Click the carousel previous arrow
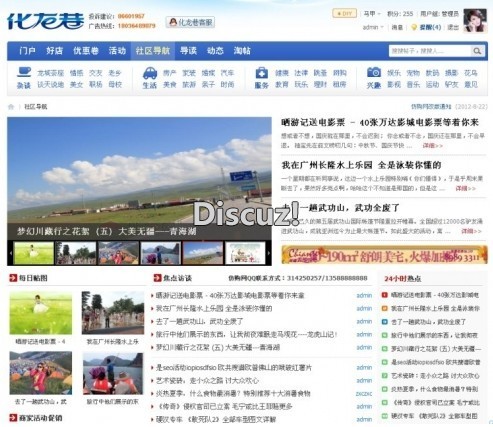Image resolution: width=493 pixels, height=427 pixels. [x=10, y=253]
